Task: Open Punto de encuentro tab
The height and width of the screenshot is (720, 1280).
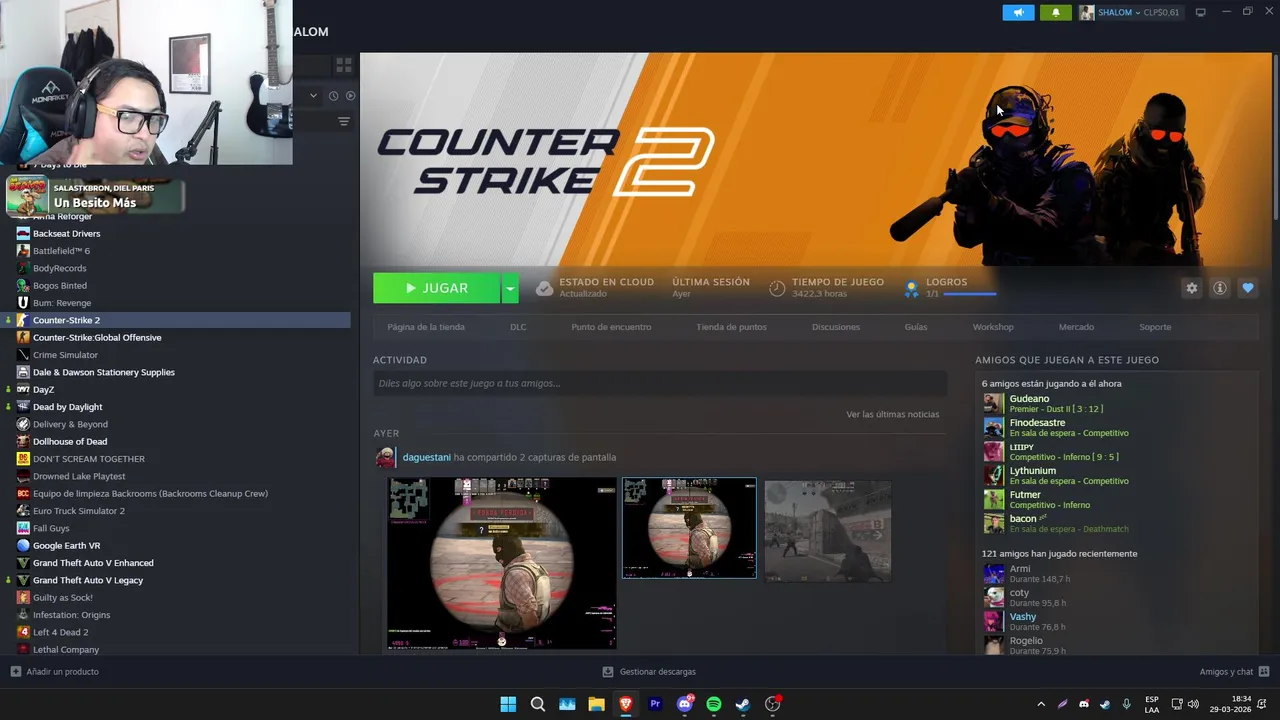Action: tap(611, 327)
